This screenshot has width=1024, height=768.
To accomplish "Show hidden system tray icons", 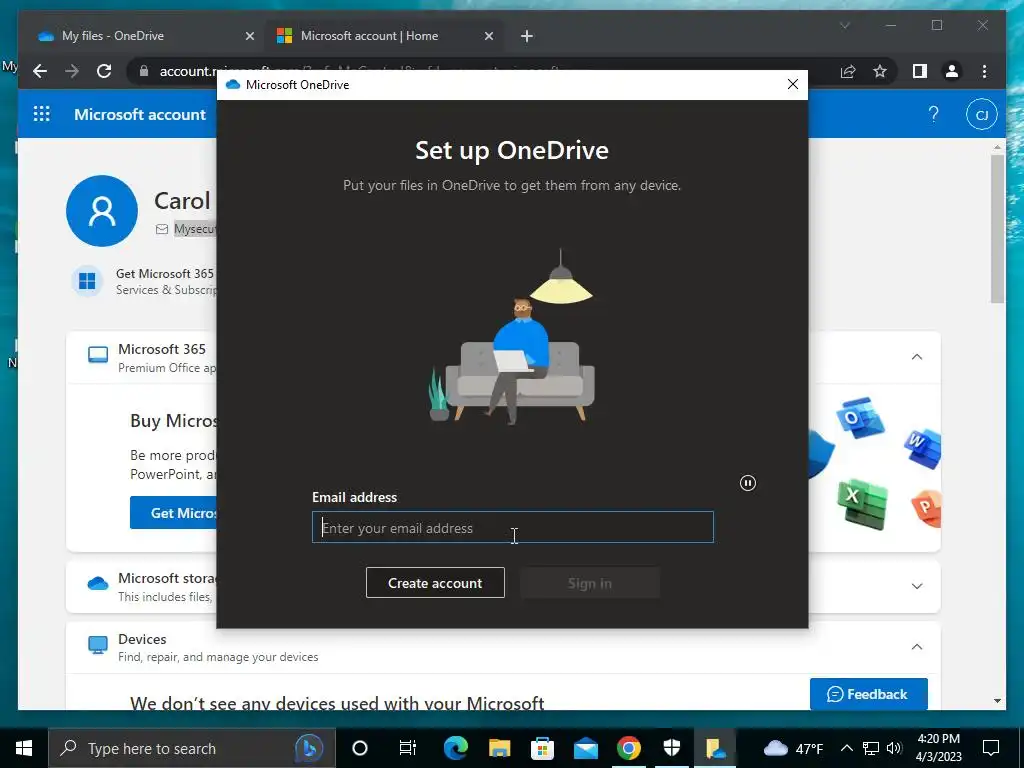I will (x=846, y=748).
